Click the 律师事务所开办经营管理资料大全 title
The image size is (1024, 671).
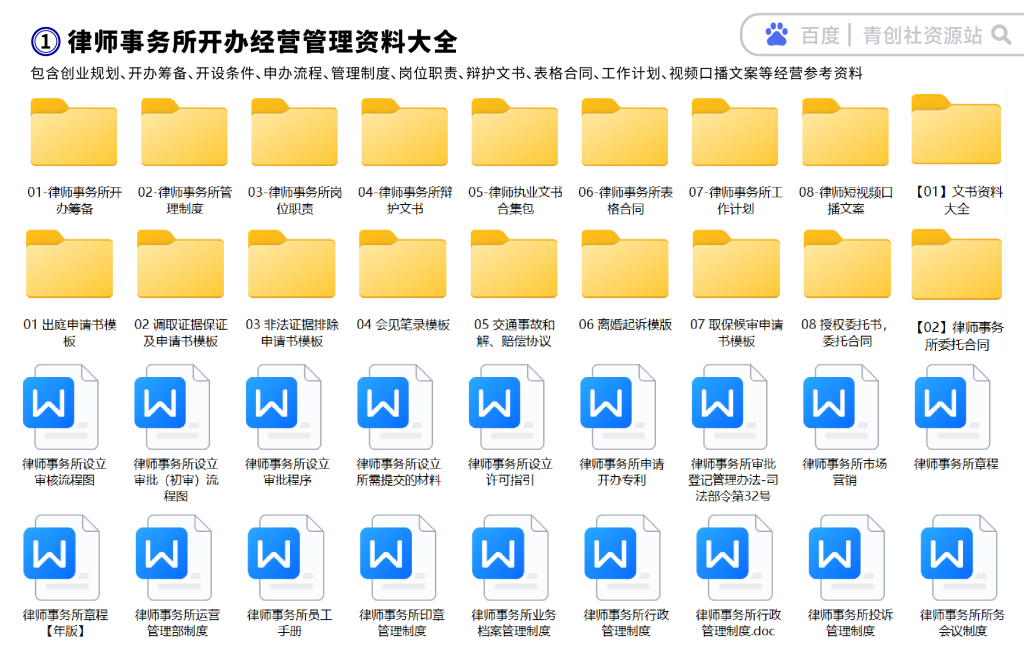[262, 41]
